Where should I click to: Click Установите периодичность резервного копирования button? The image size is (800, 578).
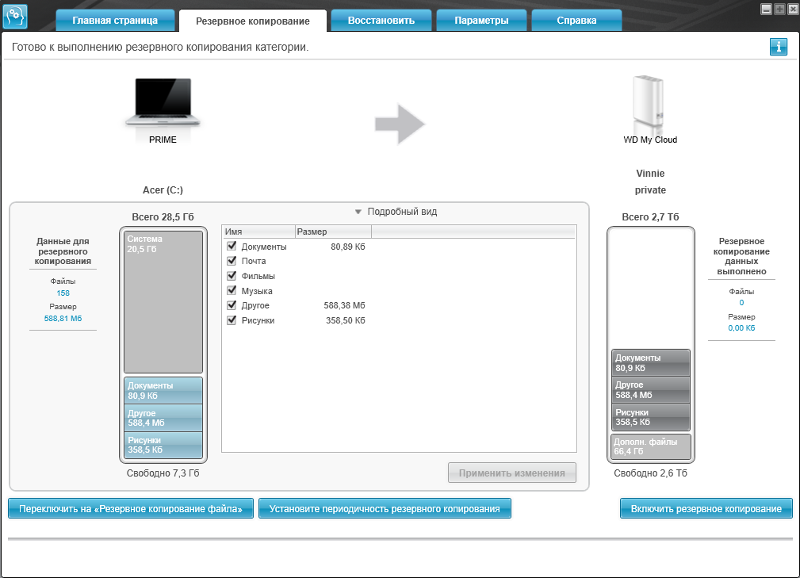pos(385,509)
